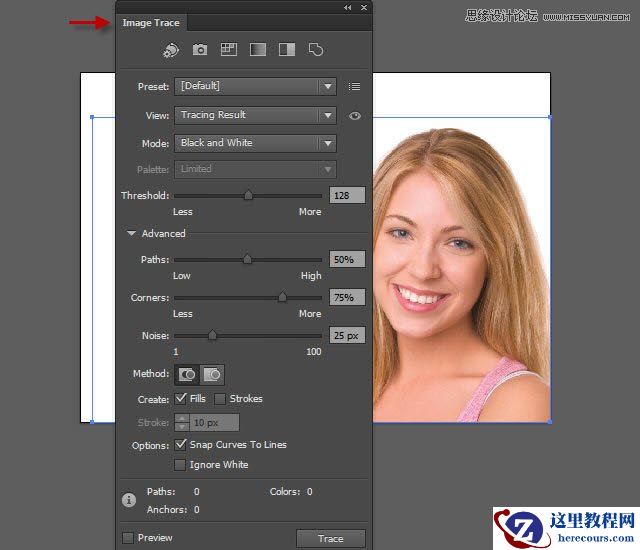Click the Corners slider handle

pos(282,297)
